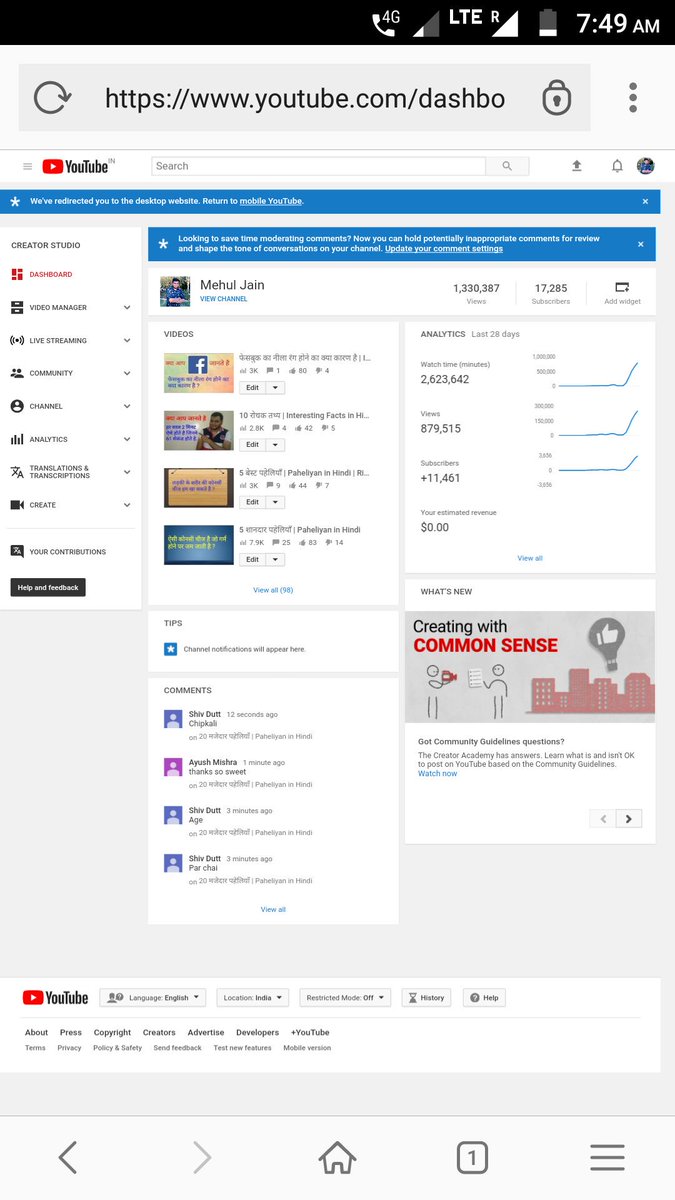Open the 5 best paheliyan wooden thumbnail
Viewport: 675px width, 1200px height.
(199, 488)
